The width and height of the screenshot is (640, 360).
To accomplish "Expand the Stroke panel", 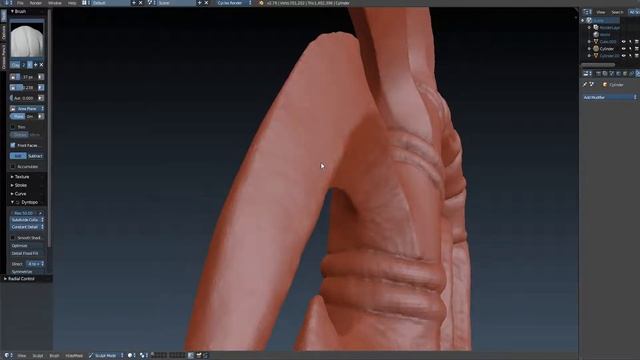I will point(19,185).
